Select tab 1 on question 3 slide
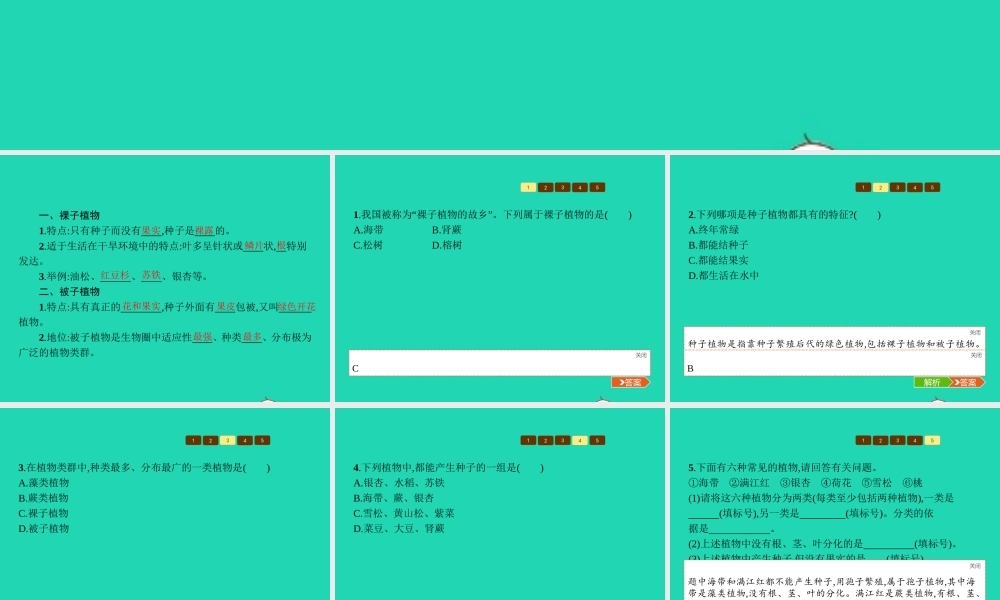 tap(193, 441)
